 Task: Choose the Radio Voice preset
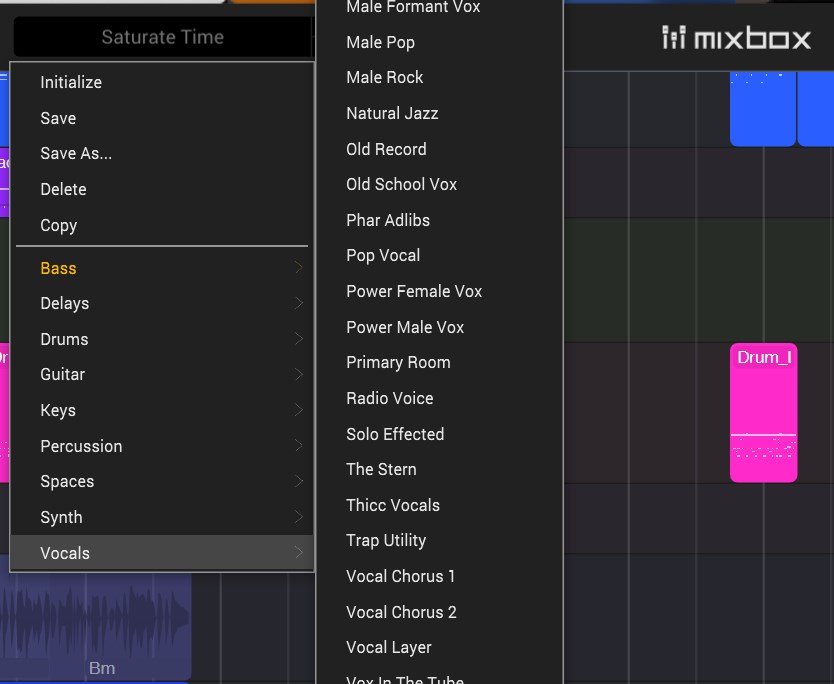pos(389,398)
